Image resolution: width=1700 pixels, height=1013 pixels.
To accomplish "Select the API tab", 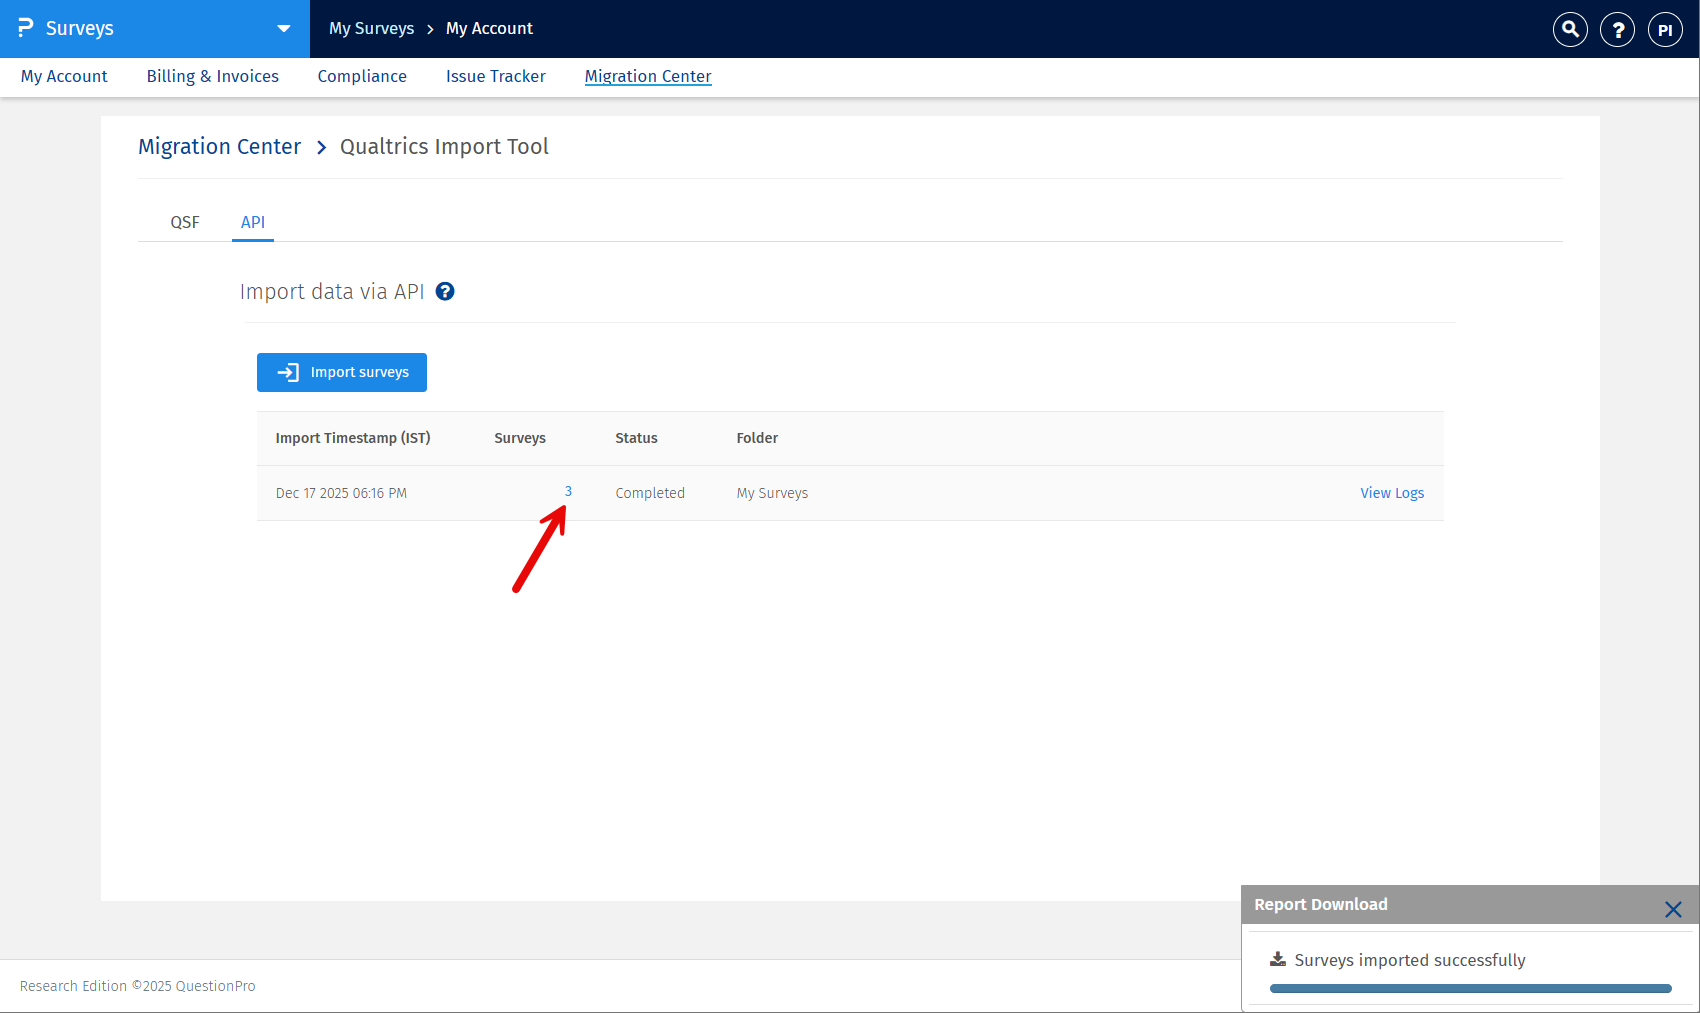I will pyautogui.click(x=253, y=222).
